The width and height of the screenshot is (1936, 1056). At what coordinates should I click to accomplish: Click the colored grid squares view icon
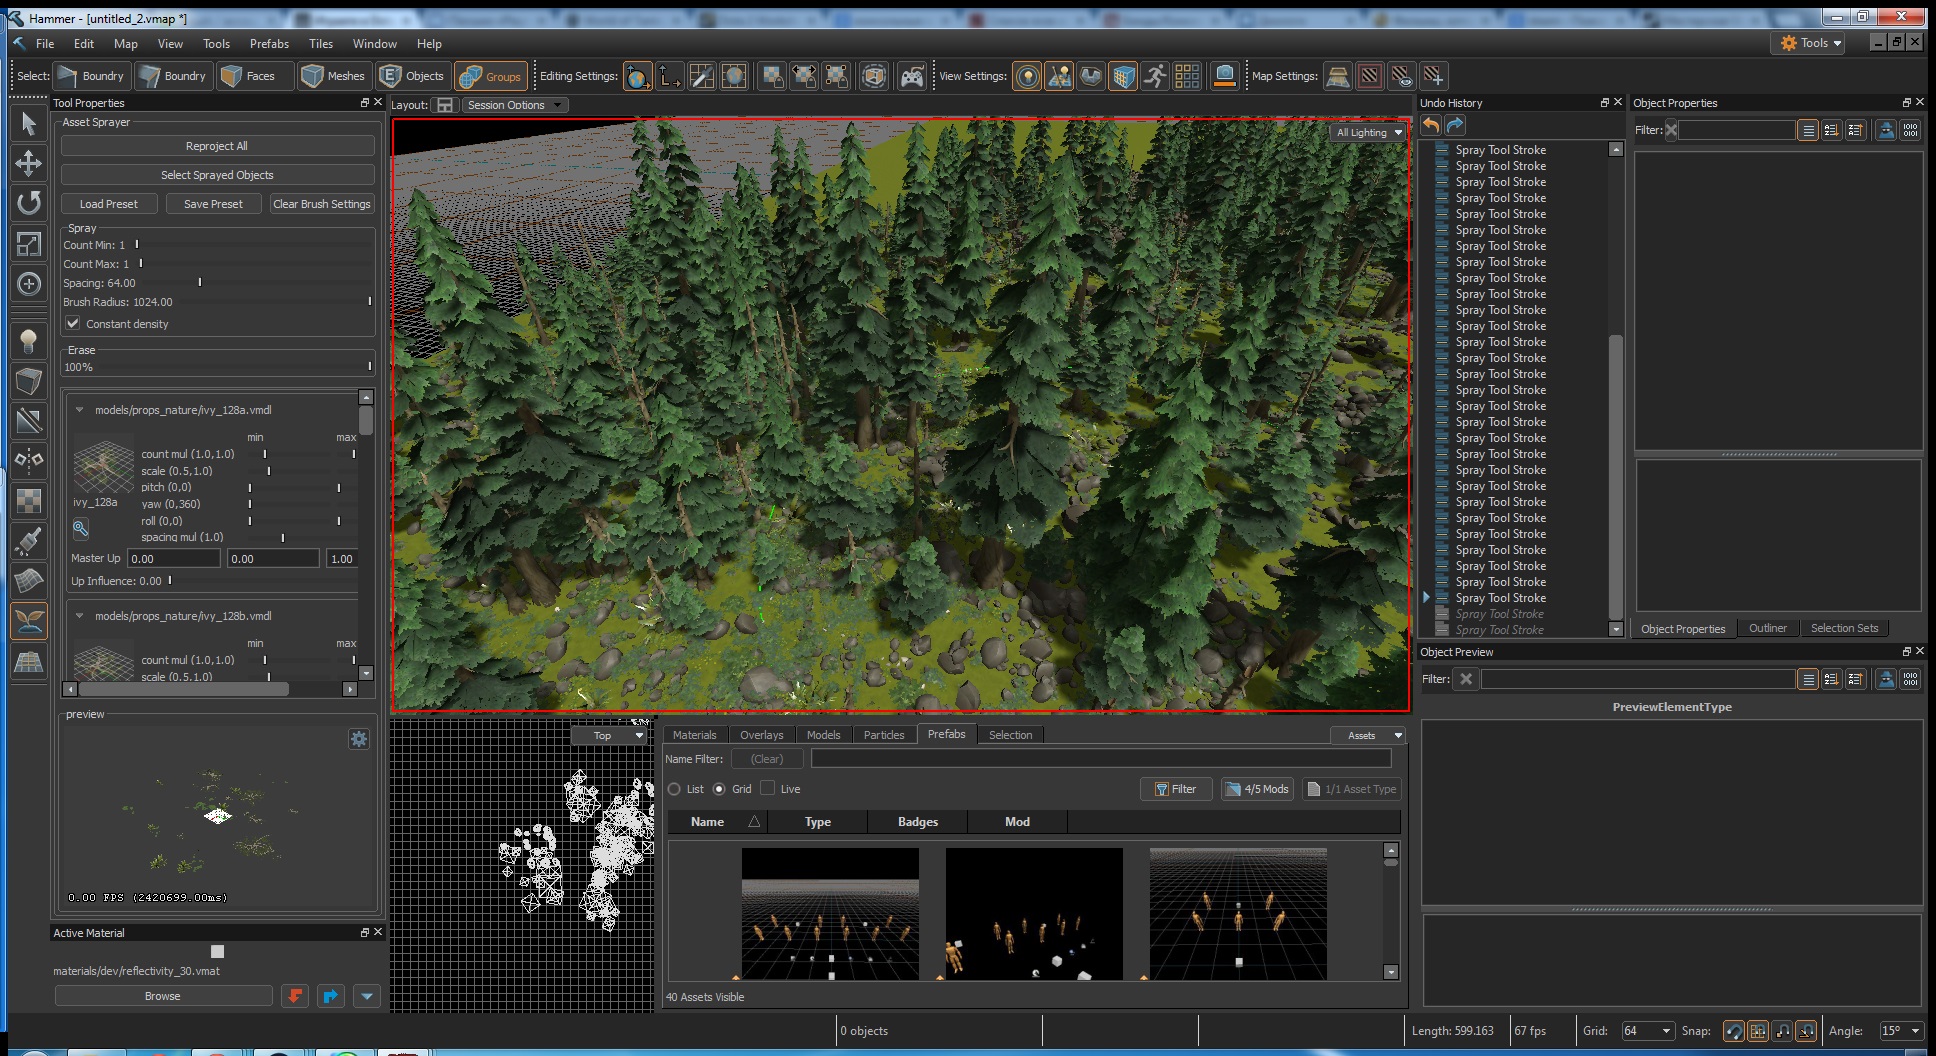(1187, 76)
